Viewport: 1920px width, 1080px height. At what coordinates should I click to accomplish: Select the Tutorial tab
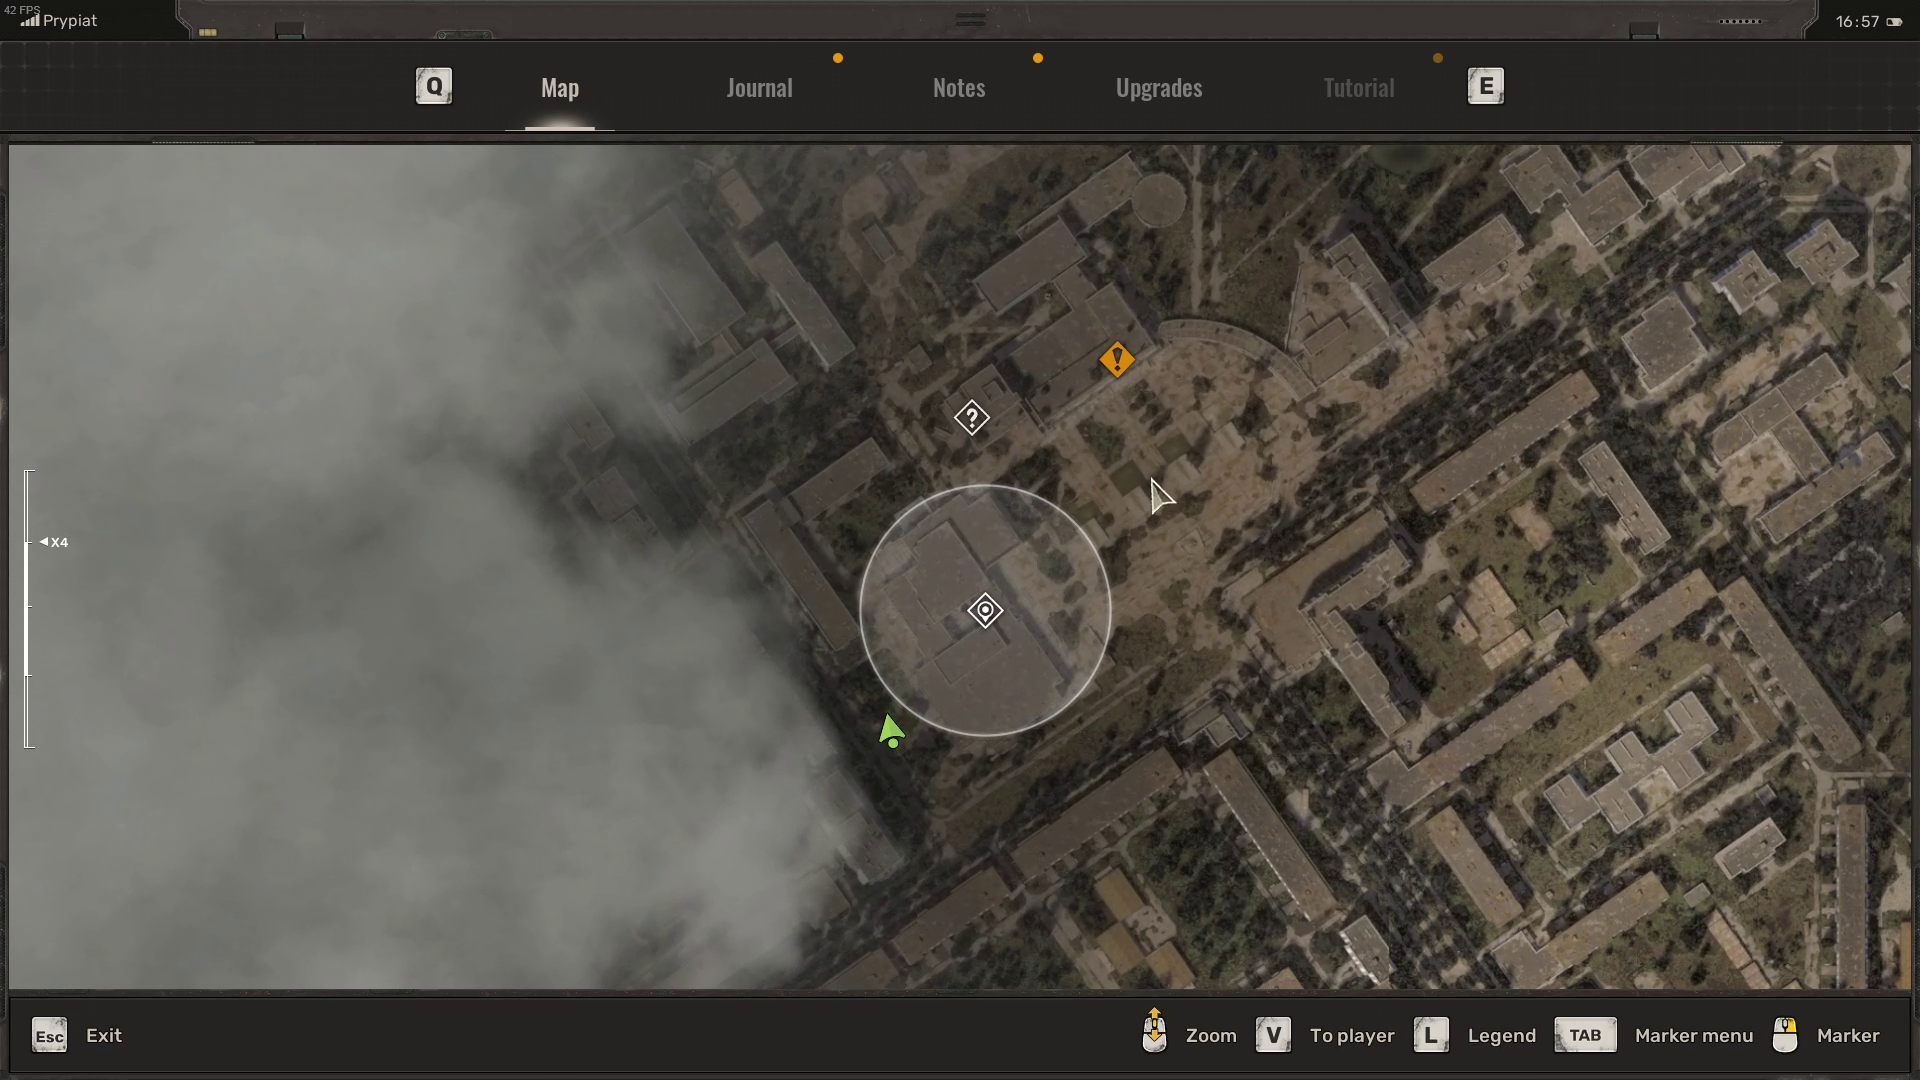(x=1358, y=88)
